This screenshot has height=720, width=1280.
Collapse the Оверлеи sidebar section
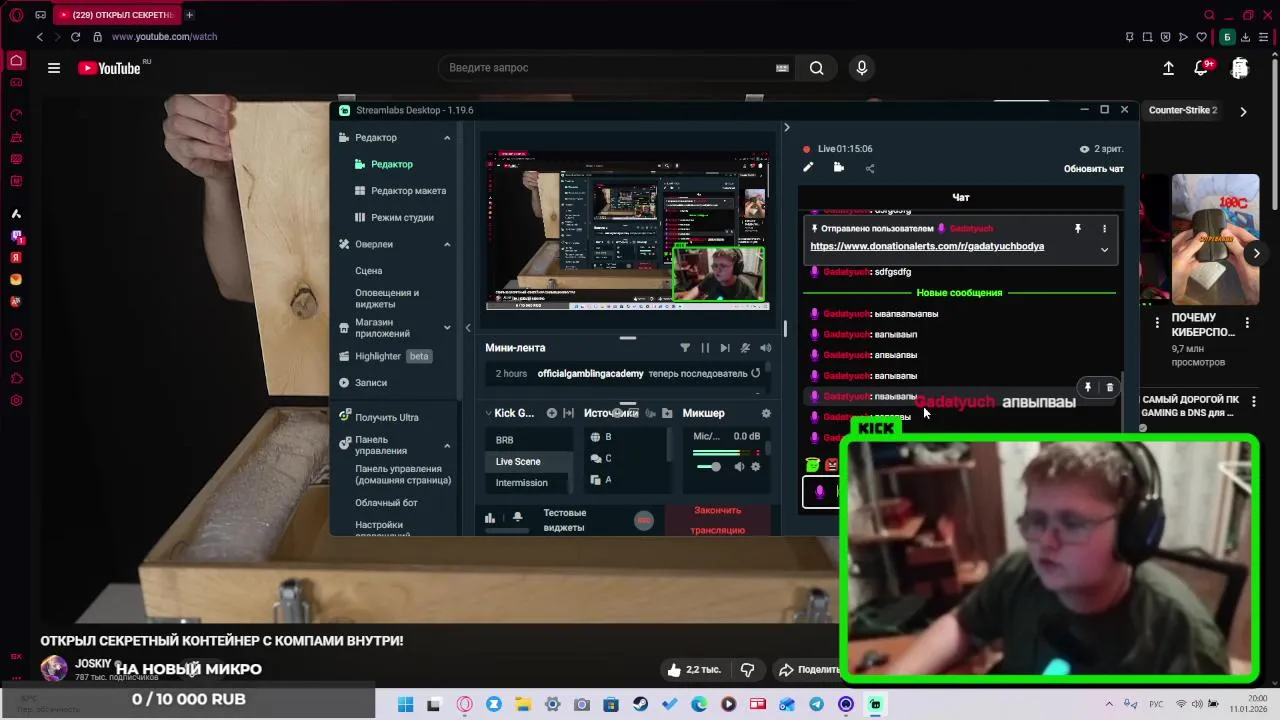coord(447,244)
